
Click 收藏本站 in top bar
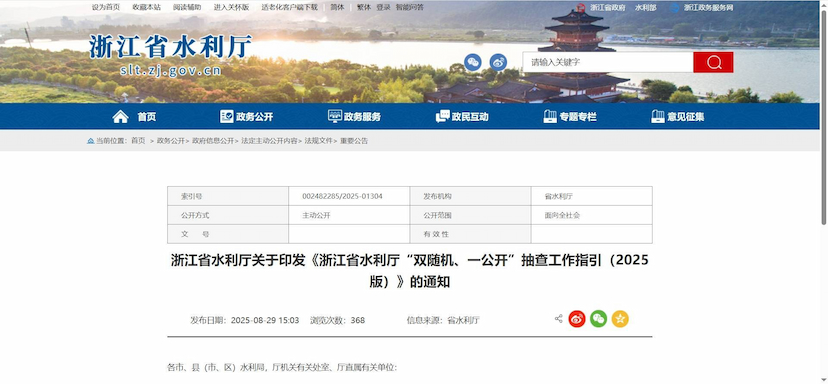point(146,7)
